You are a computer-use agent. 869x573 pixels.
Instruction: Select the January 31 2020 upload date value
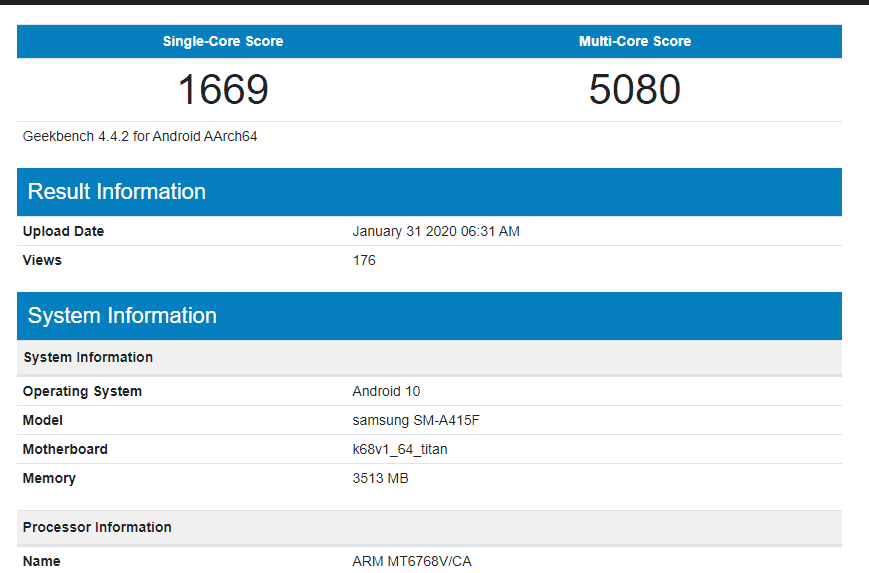[436, 231]
